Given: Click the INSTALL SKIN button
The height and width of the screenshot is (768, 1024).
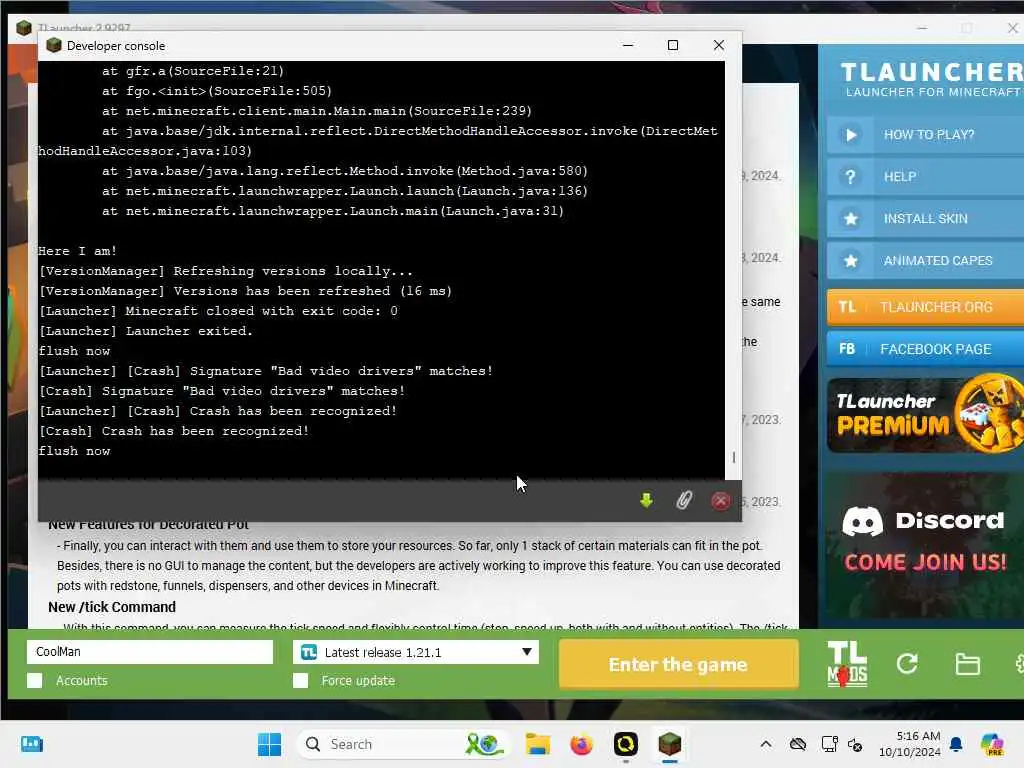Looking at the screenshot, I should click(x=925, y=219).
